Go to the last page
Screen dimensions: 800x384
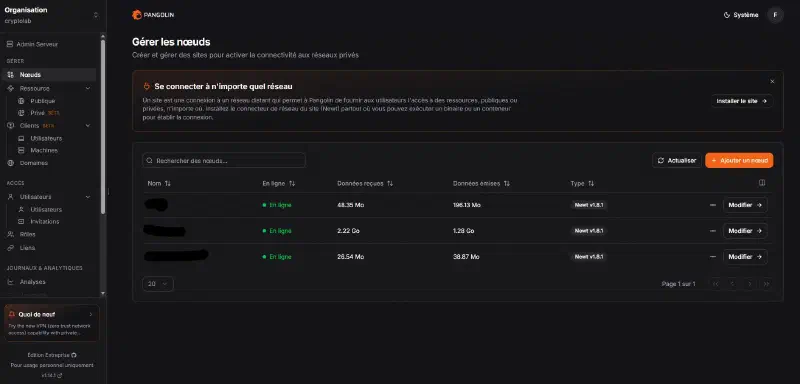point(766,284)
